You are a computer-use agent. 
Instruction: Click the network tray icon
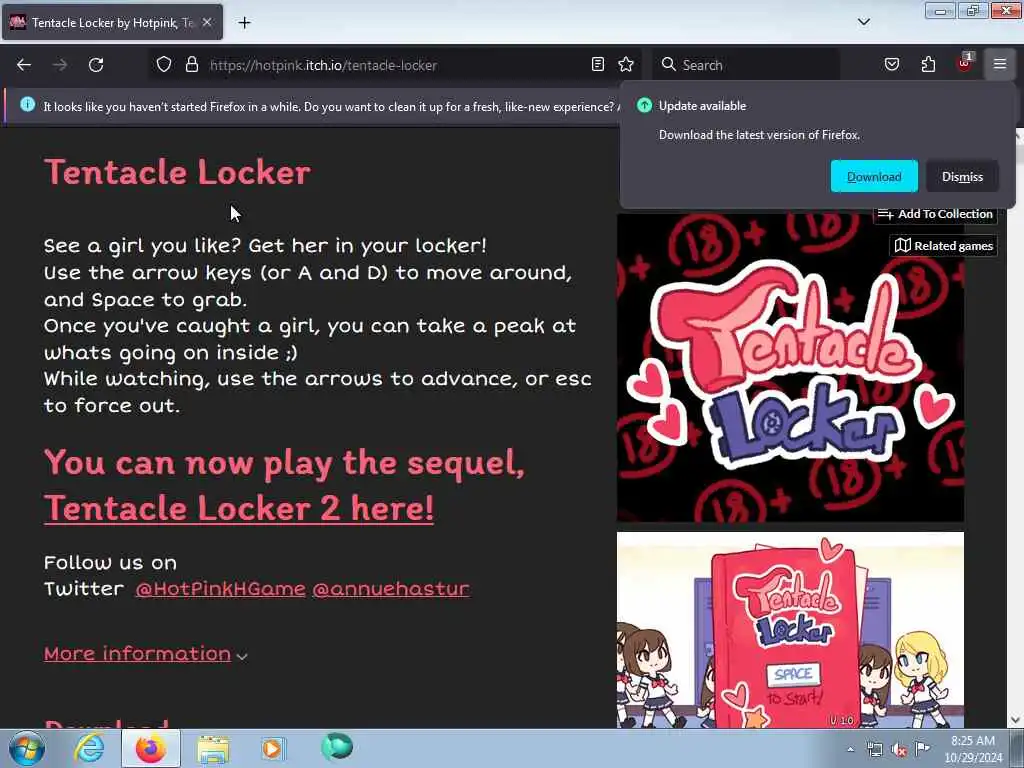875,750
